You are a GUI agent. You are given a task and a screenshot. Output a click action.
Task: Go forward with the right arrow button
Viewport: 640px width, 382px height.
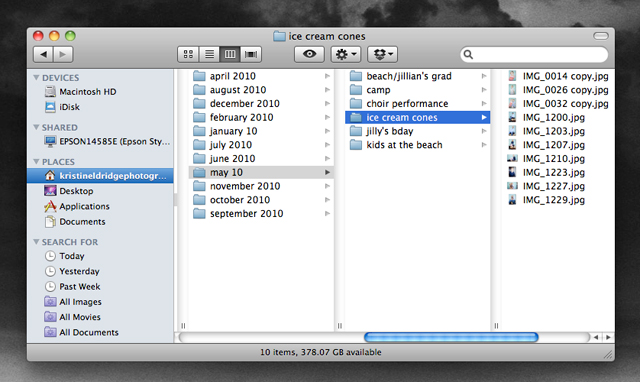[63, 54]
